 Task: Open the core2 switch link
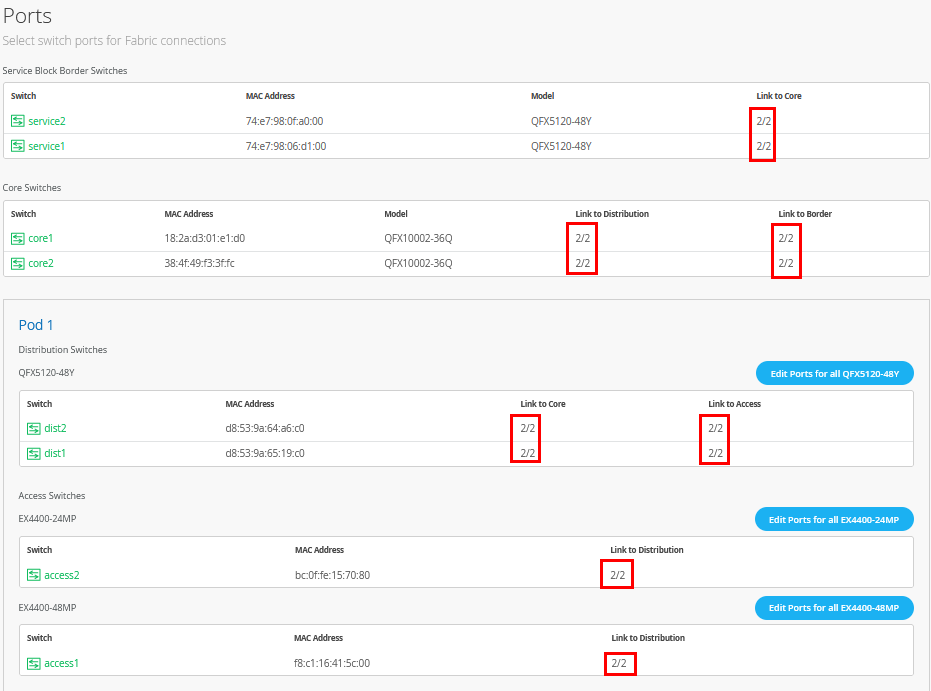(41, 263)
